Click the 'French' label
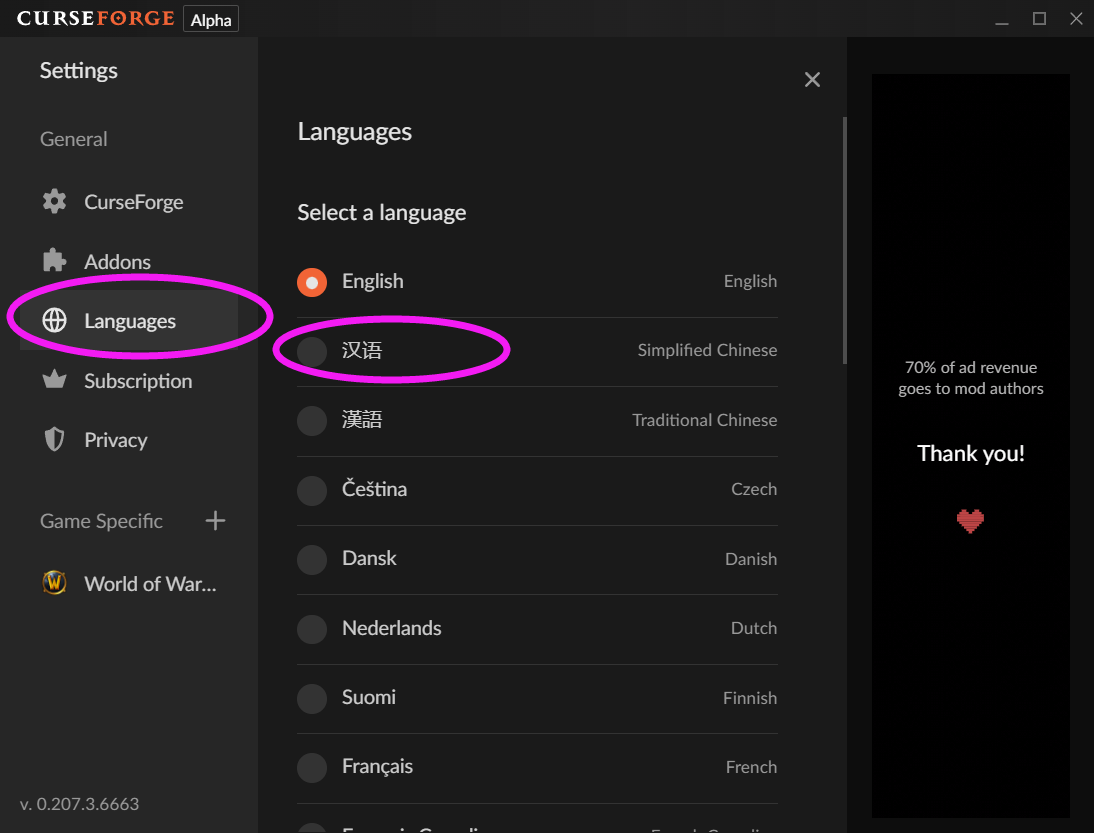Image resolution: width=1094 pixels, height=833 pixels. [751, 767]
